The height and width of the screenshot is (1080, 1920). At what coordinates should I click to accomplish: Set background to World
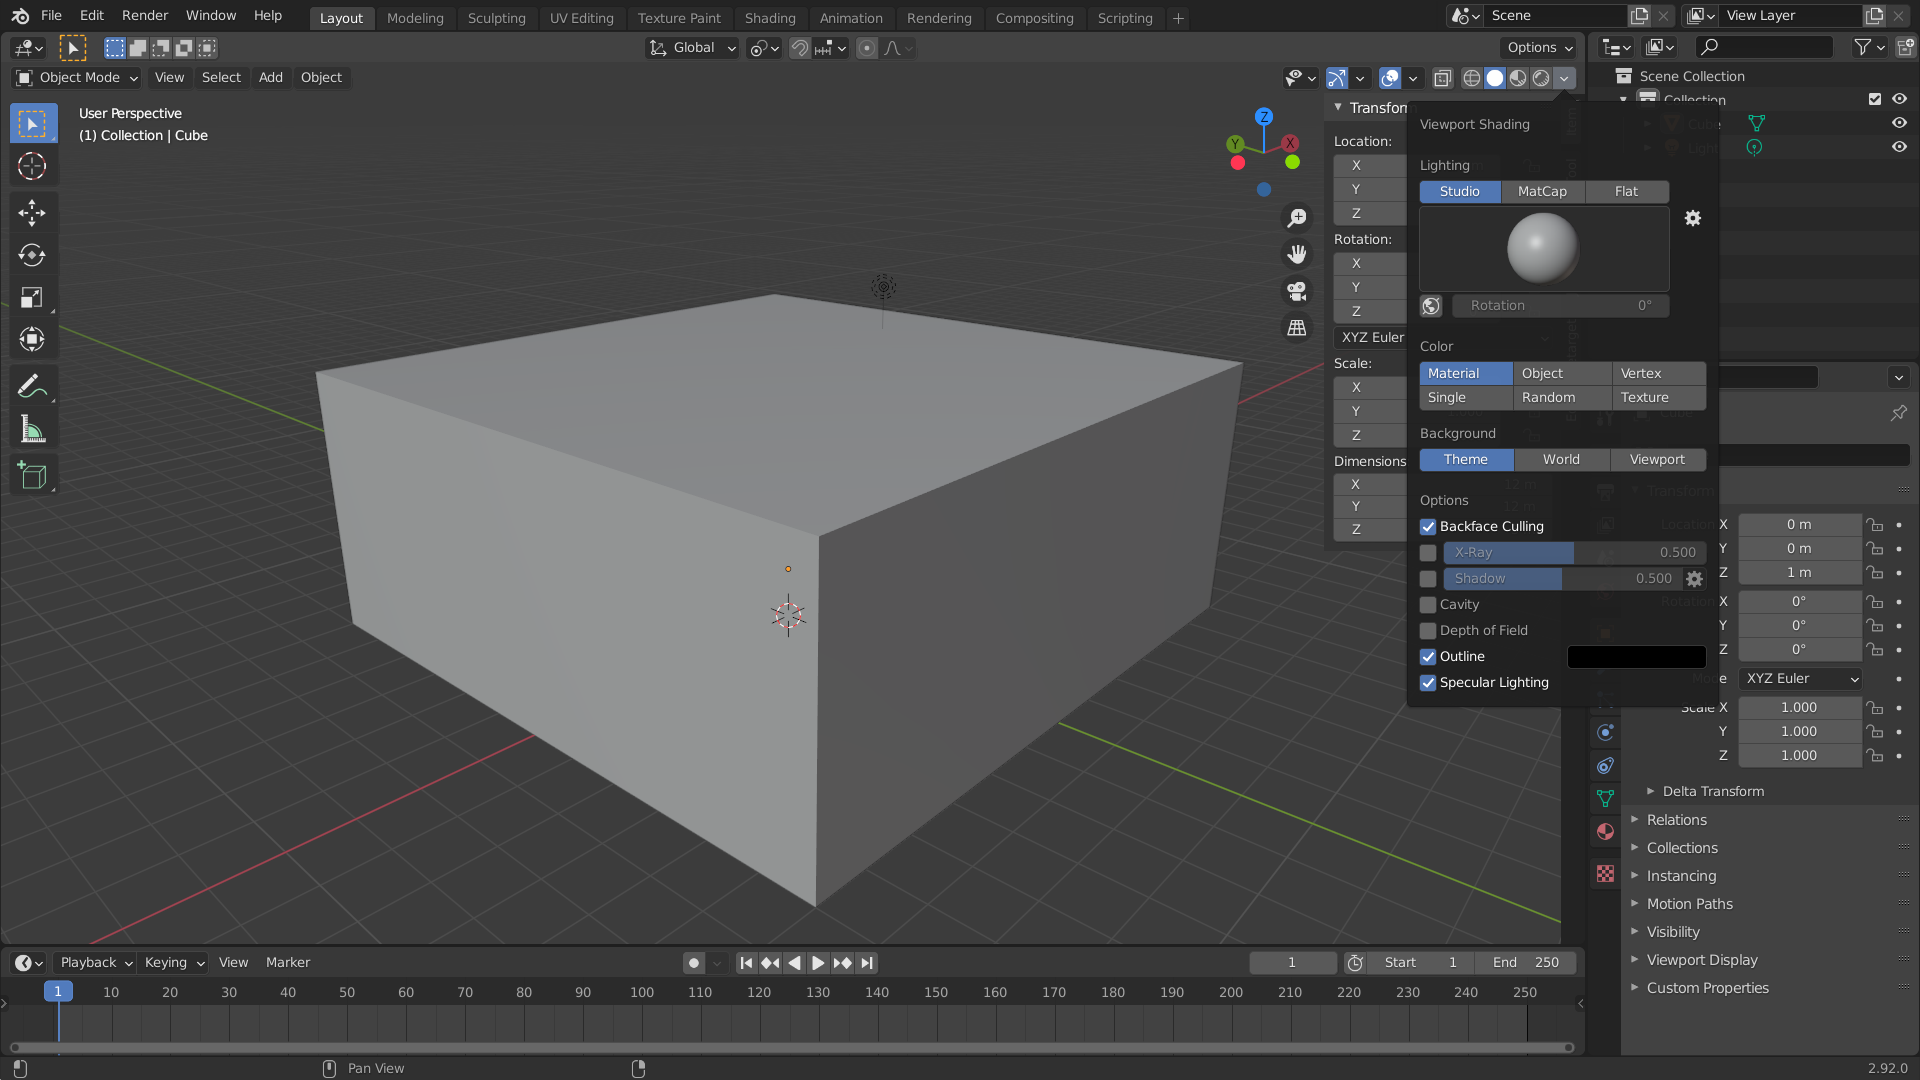point(1561,460)
